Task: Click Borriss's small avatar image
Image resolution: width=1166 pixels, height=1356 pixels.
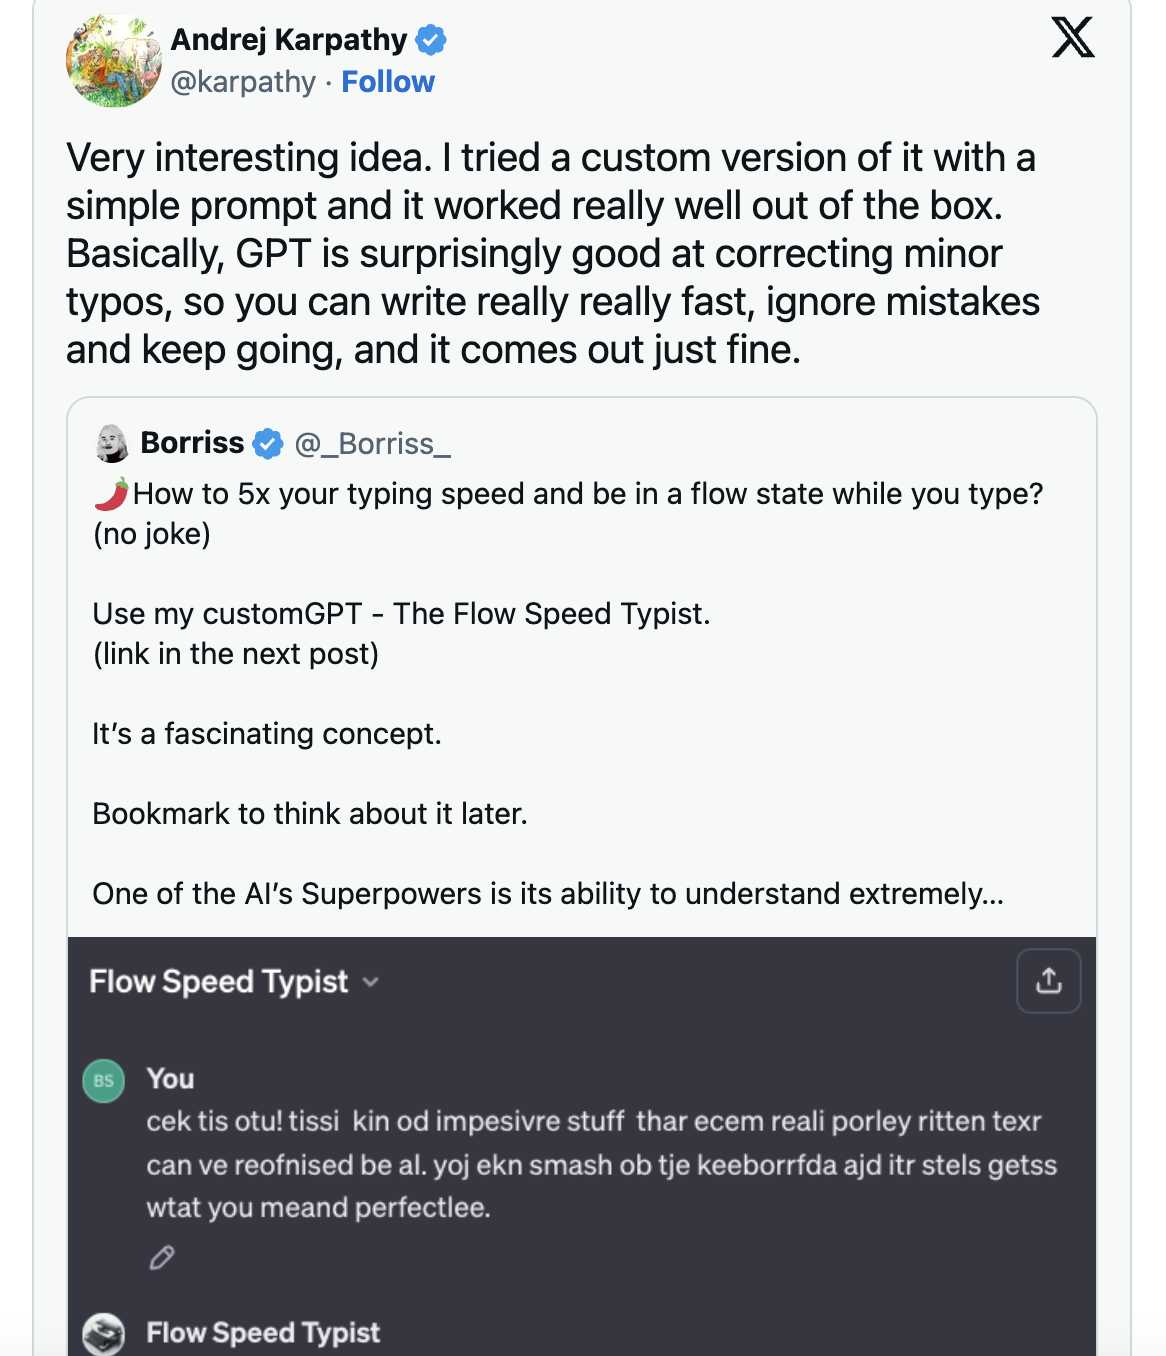Action: click(112, 443)
